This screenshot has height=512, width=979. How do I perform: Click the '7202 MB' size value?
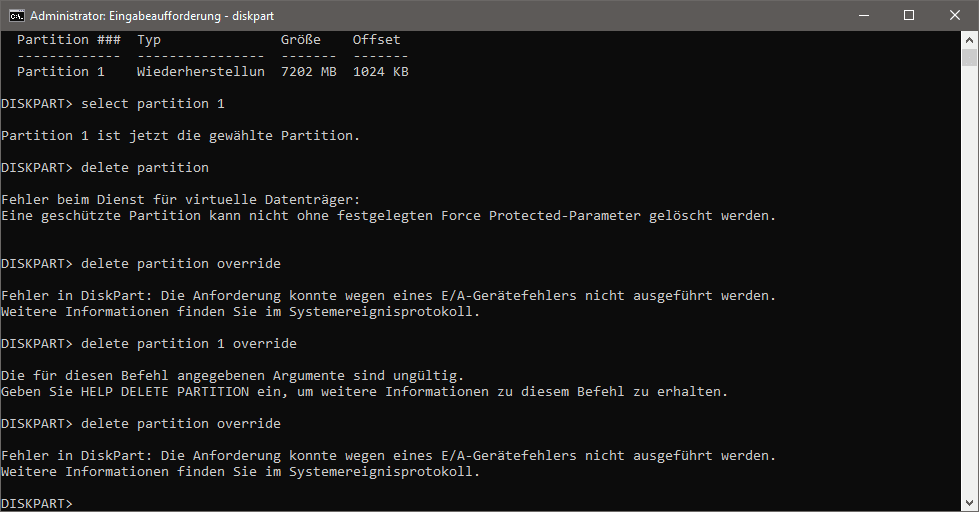[308, 72]
